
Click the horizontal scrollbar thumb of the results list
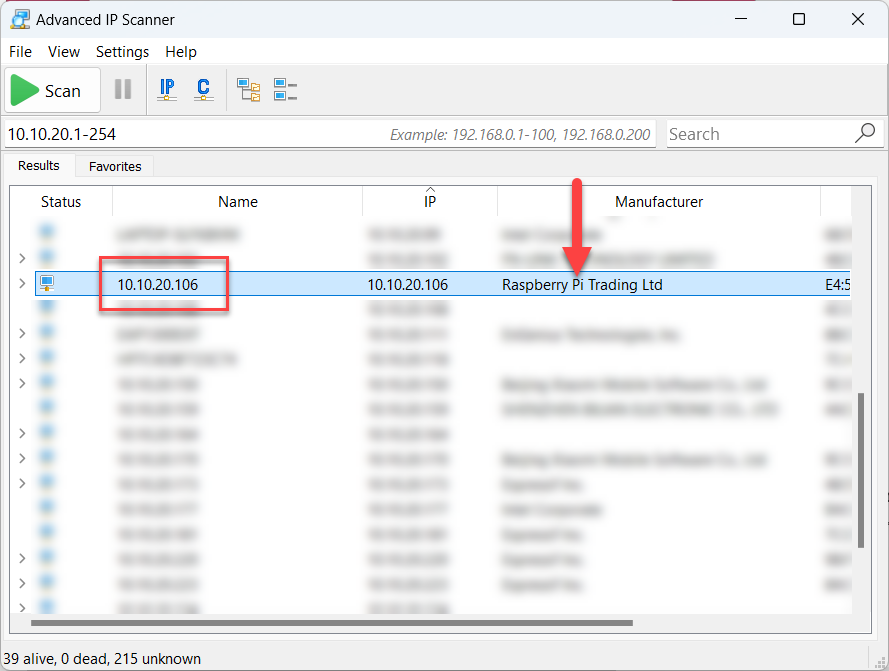click(332, 623)
